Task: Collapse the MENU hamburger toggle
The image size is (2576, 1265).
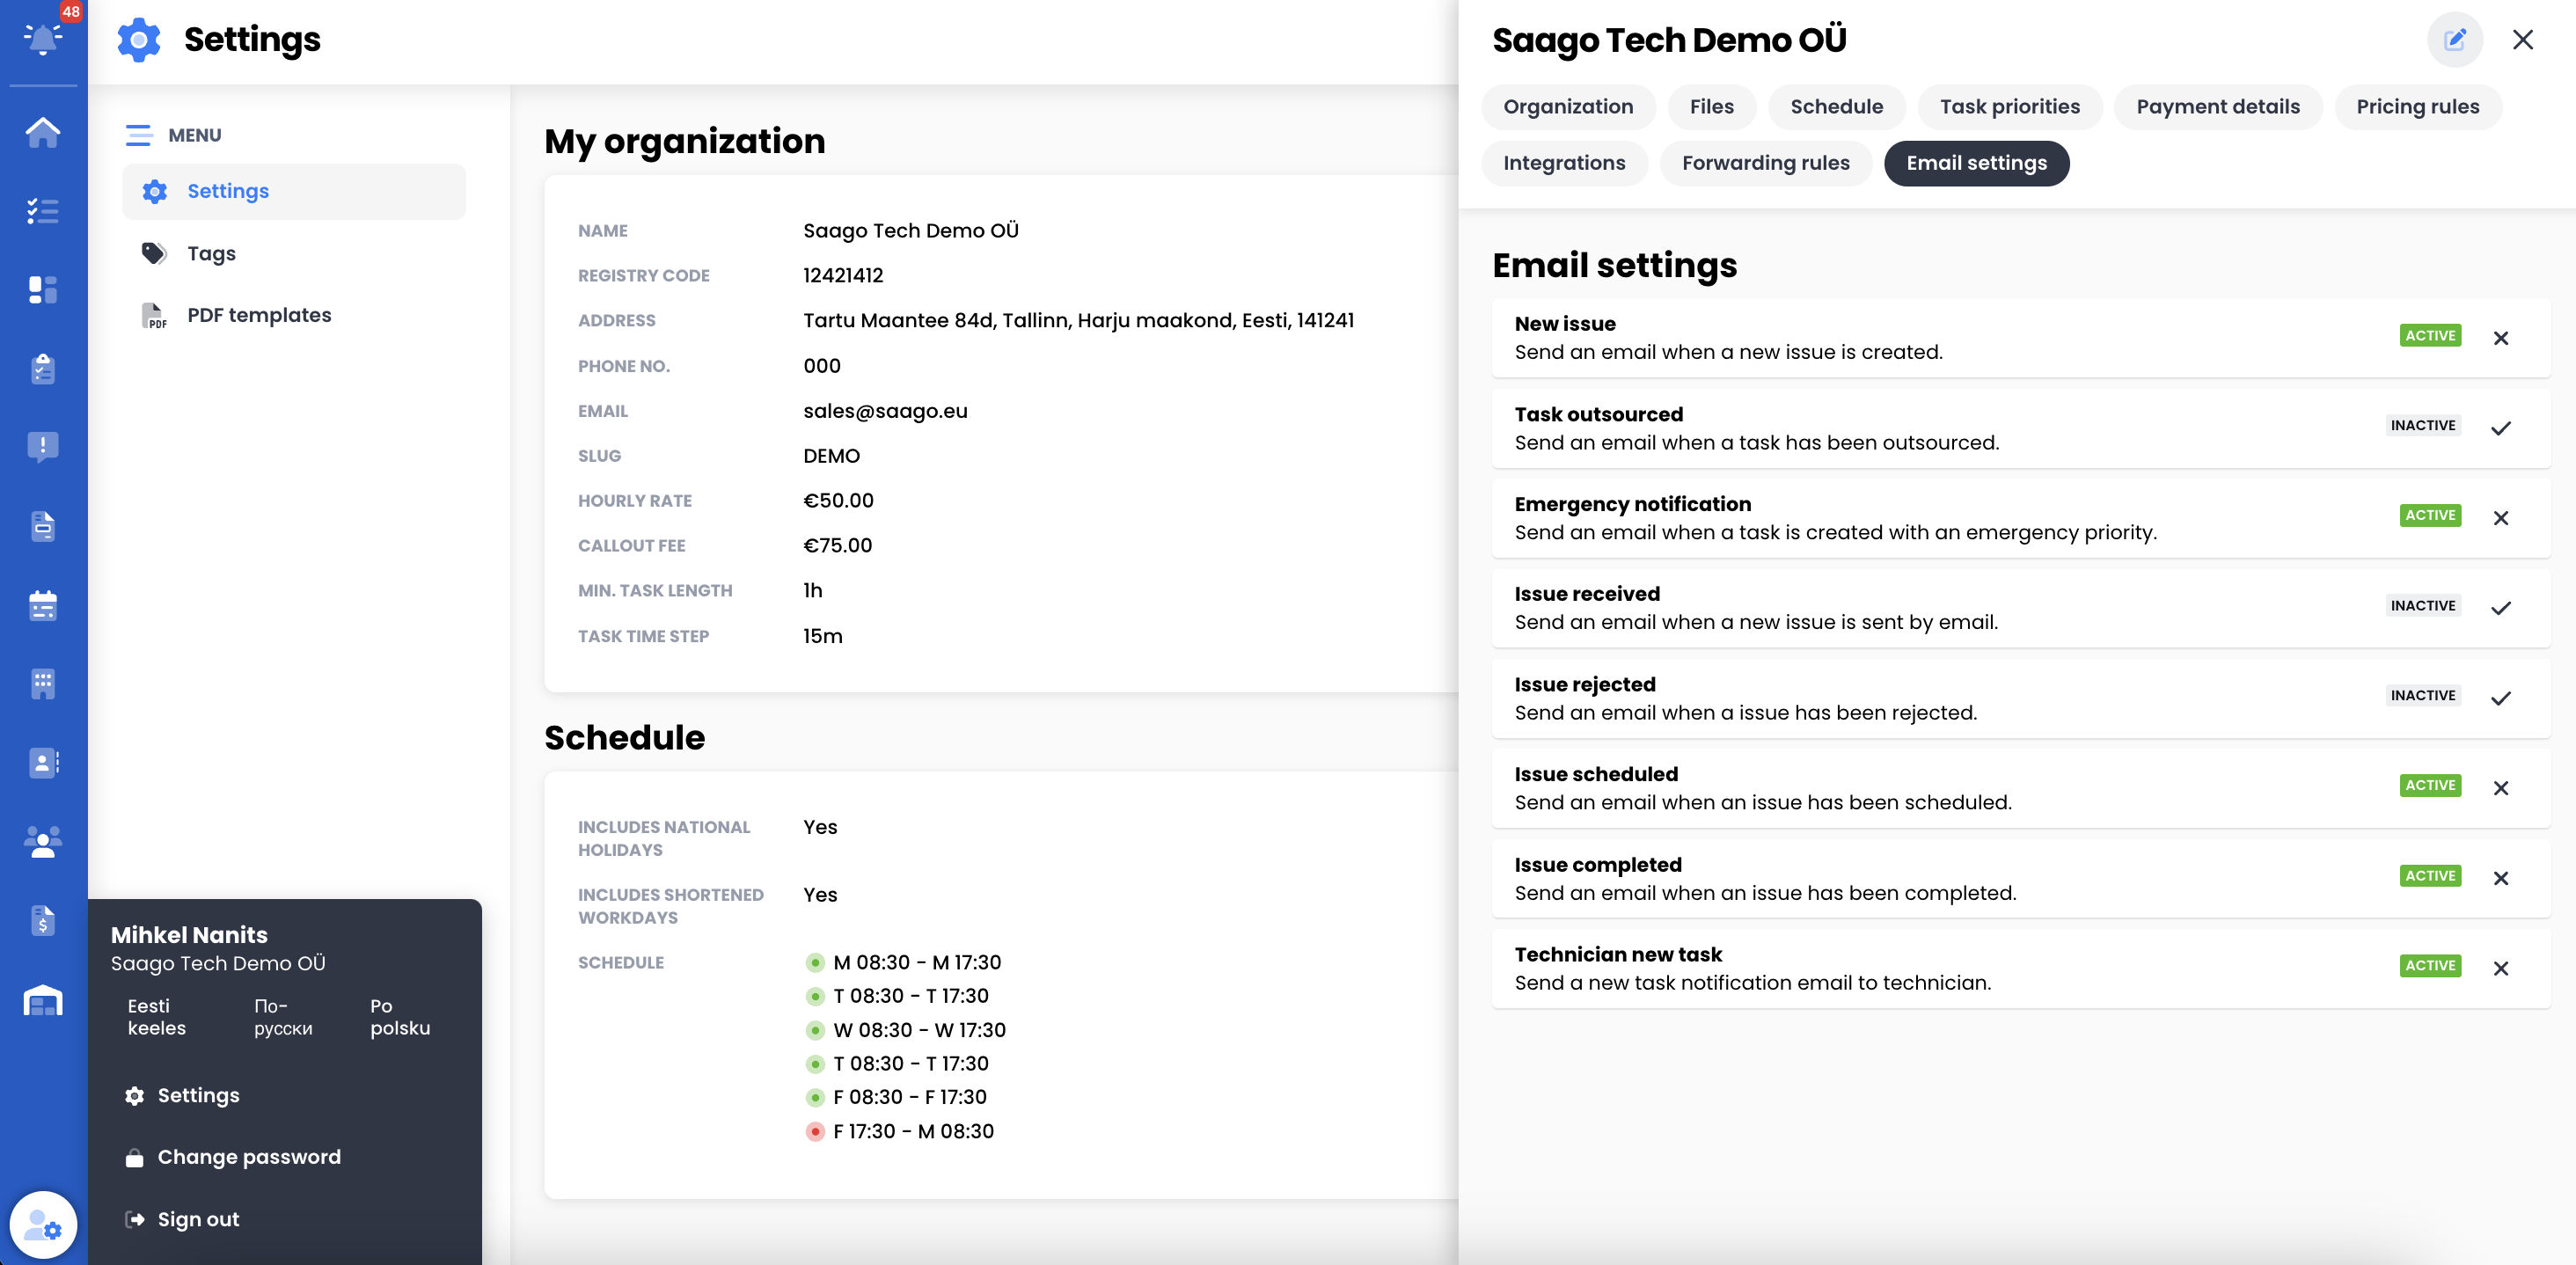Action: (x=139, y=135)
